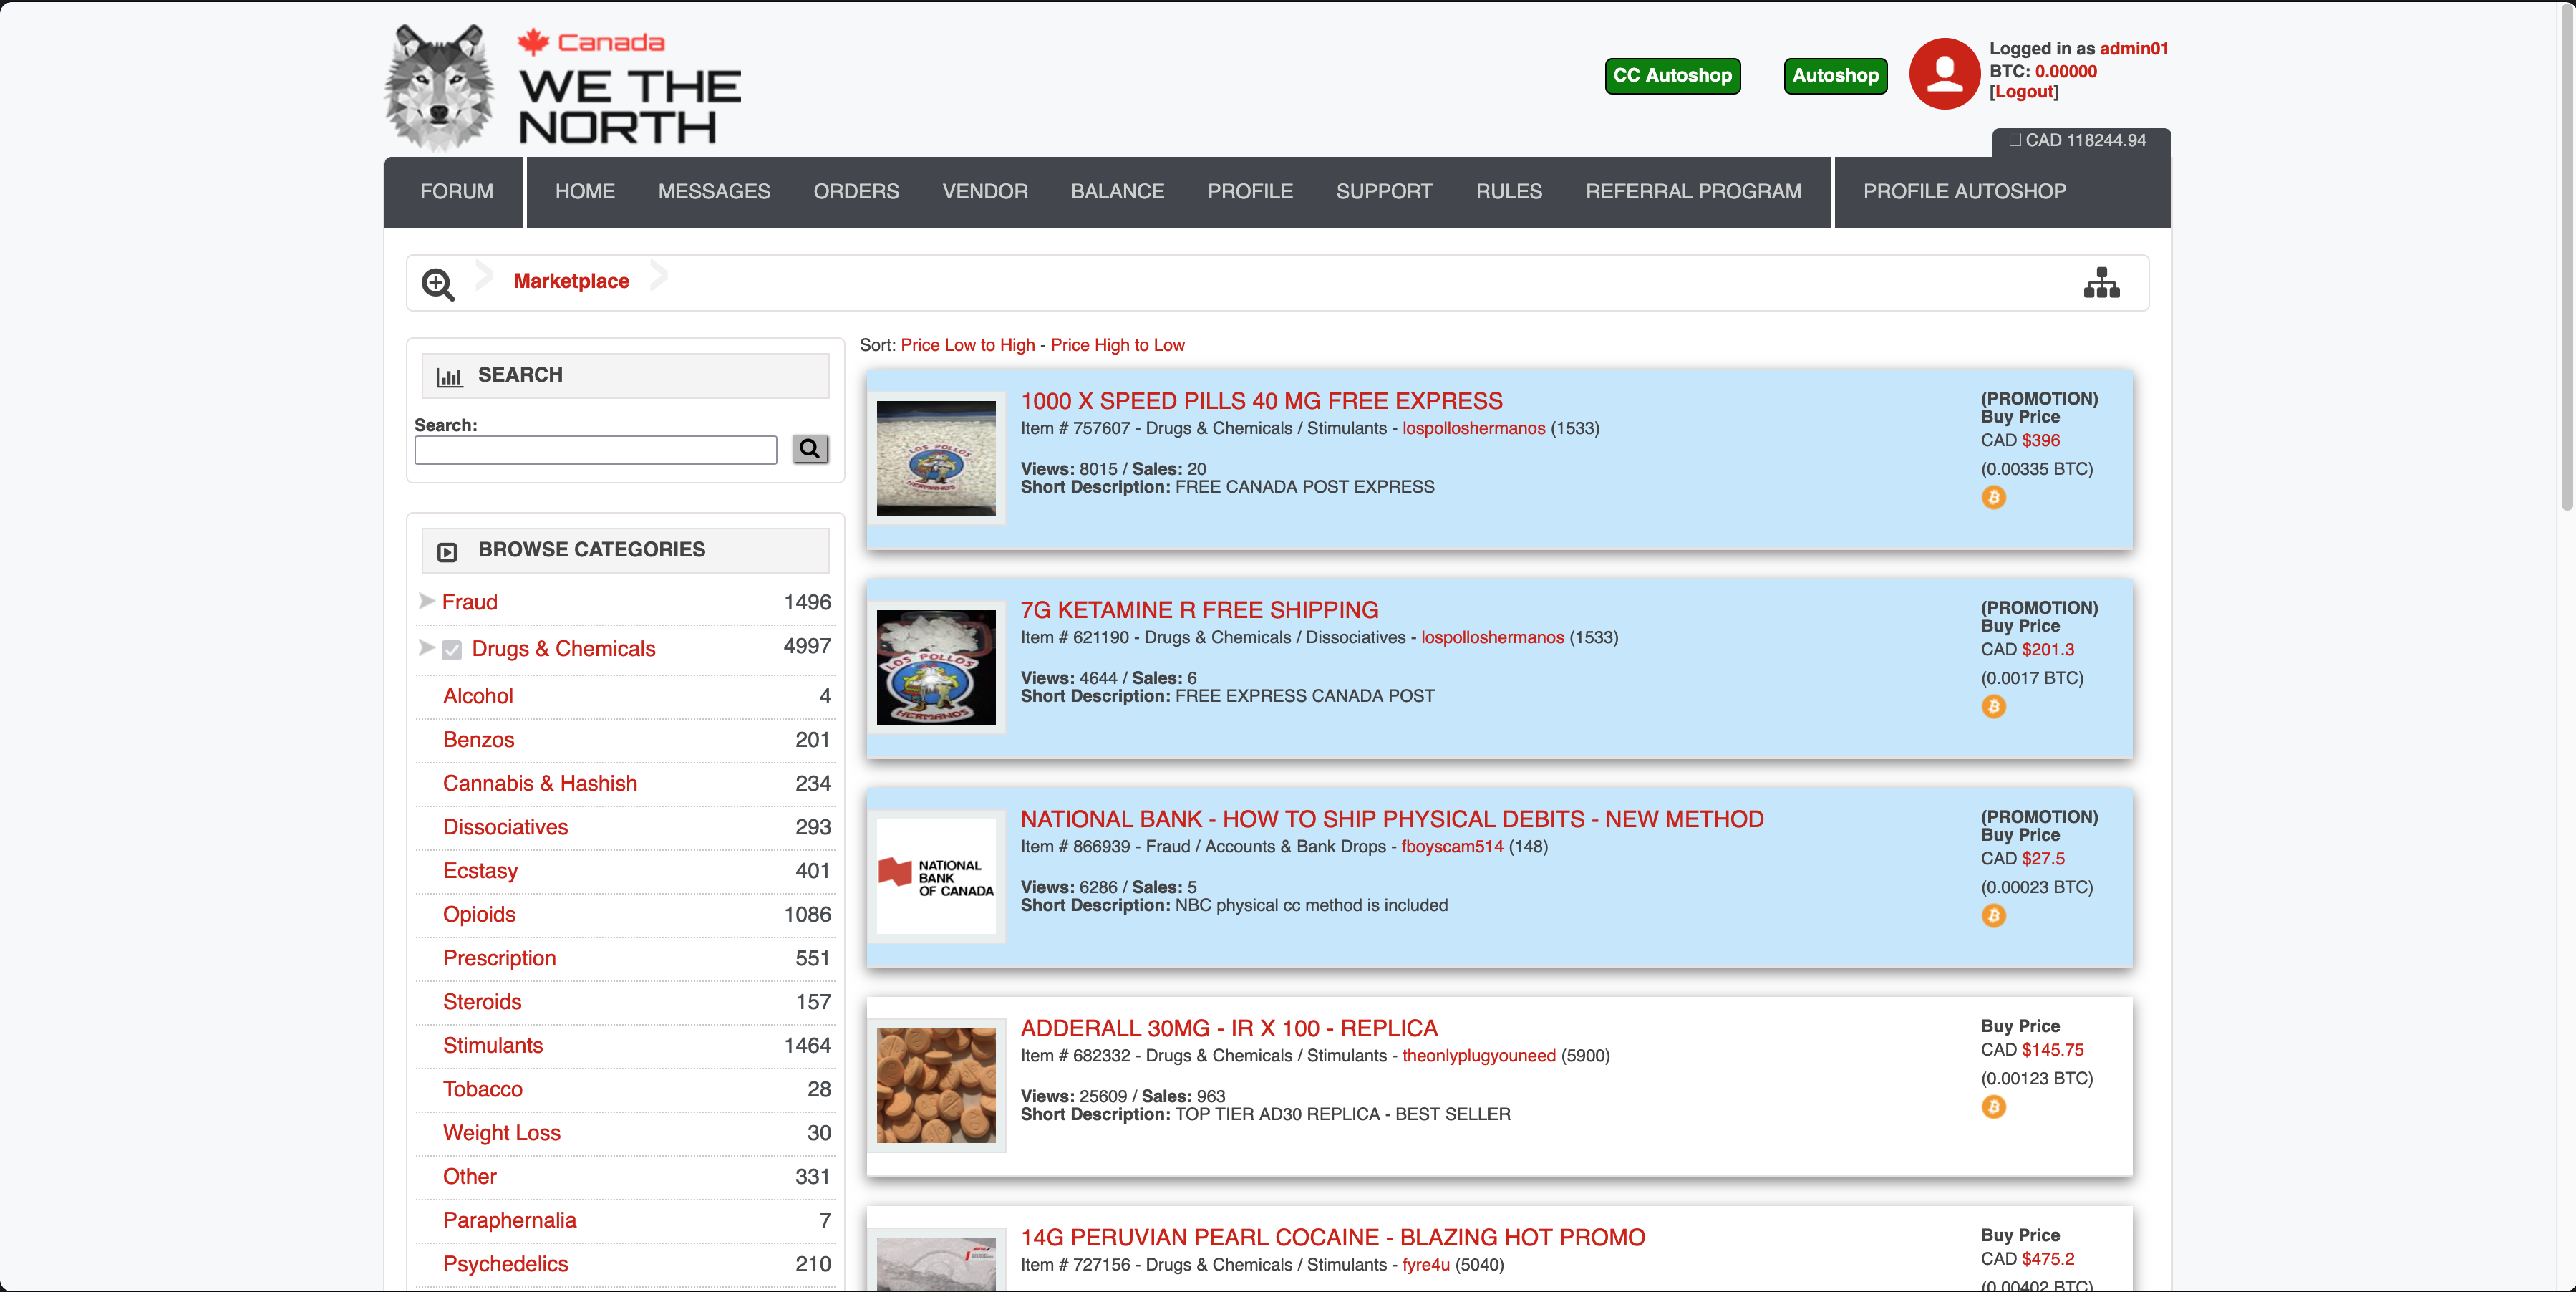Open the Tobacco category link
Screen dimensions: 2576x1292
[x=482, y=1089]
